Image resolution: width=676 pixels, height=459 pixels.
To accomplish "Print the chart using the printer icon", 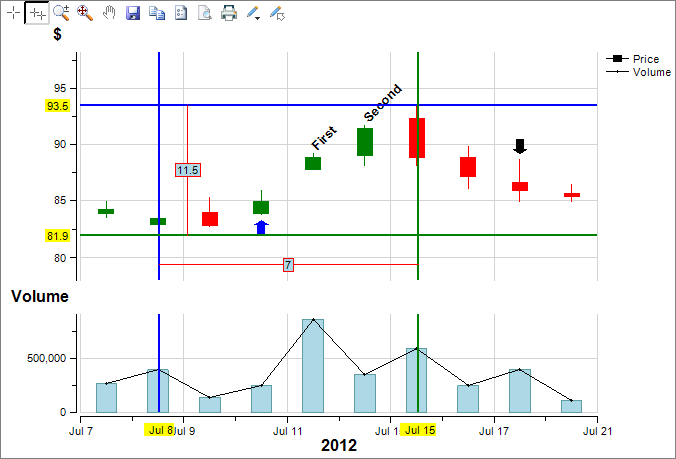I will [229, 13].
